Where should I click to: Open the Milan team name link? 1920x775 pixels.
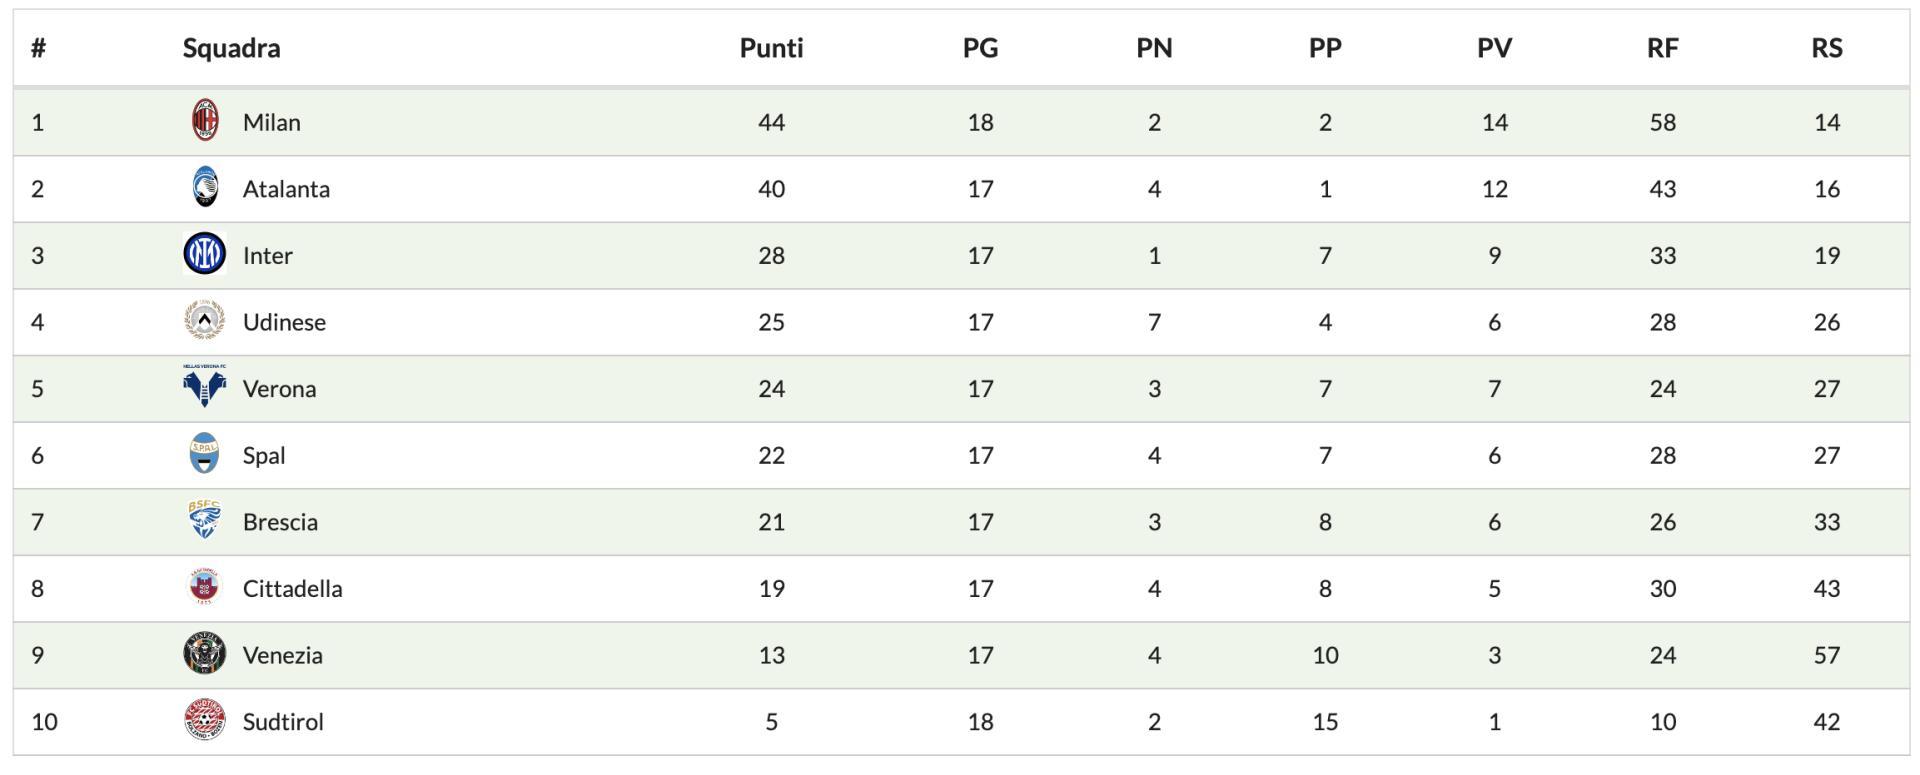point(271,122)
